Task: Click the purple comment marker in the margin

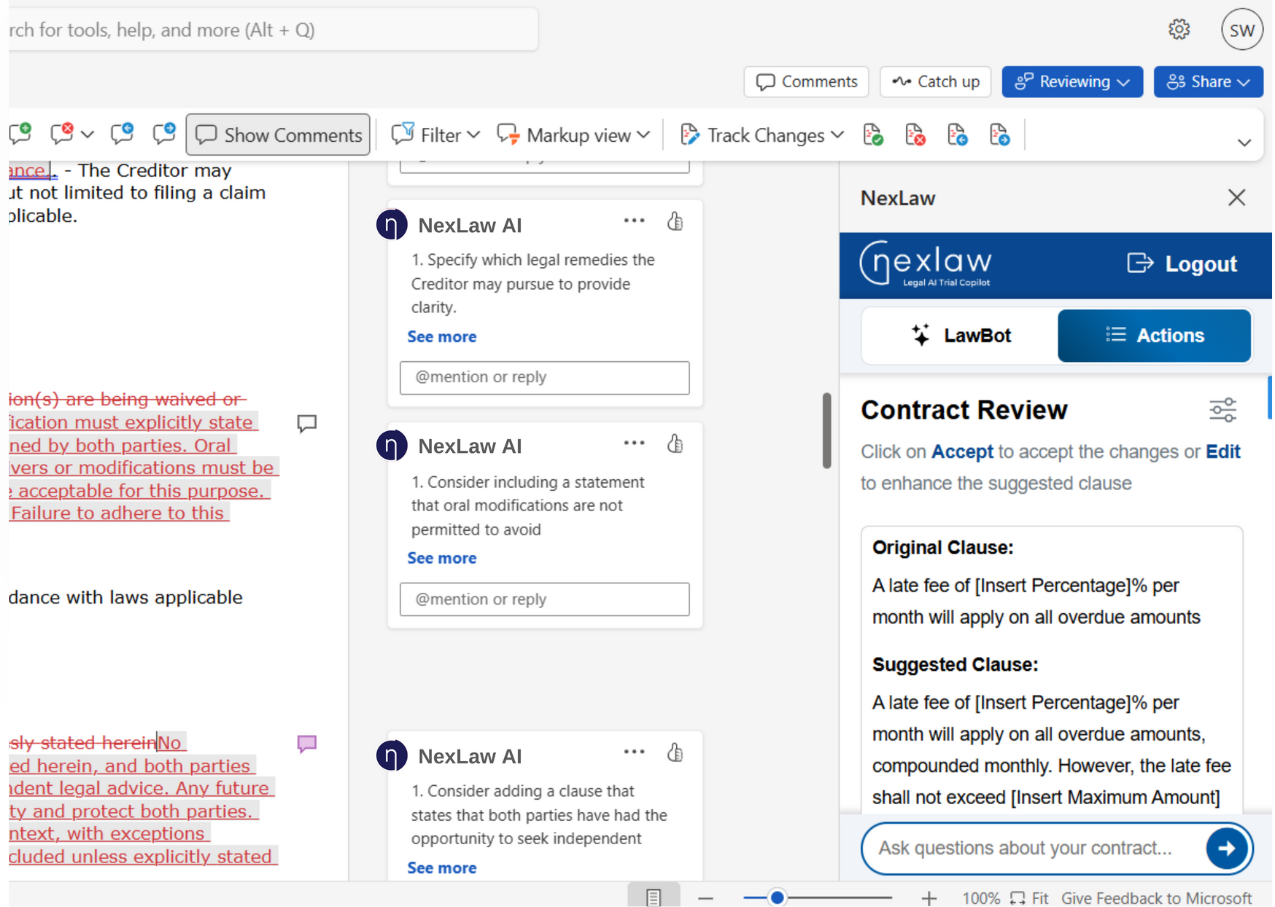Action: click(307, 744)
